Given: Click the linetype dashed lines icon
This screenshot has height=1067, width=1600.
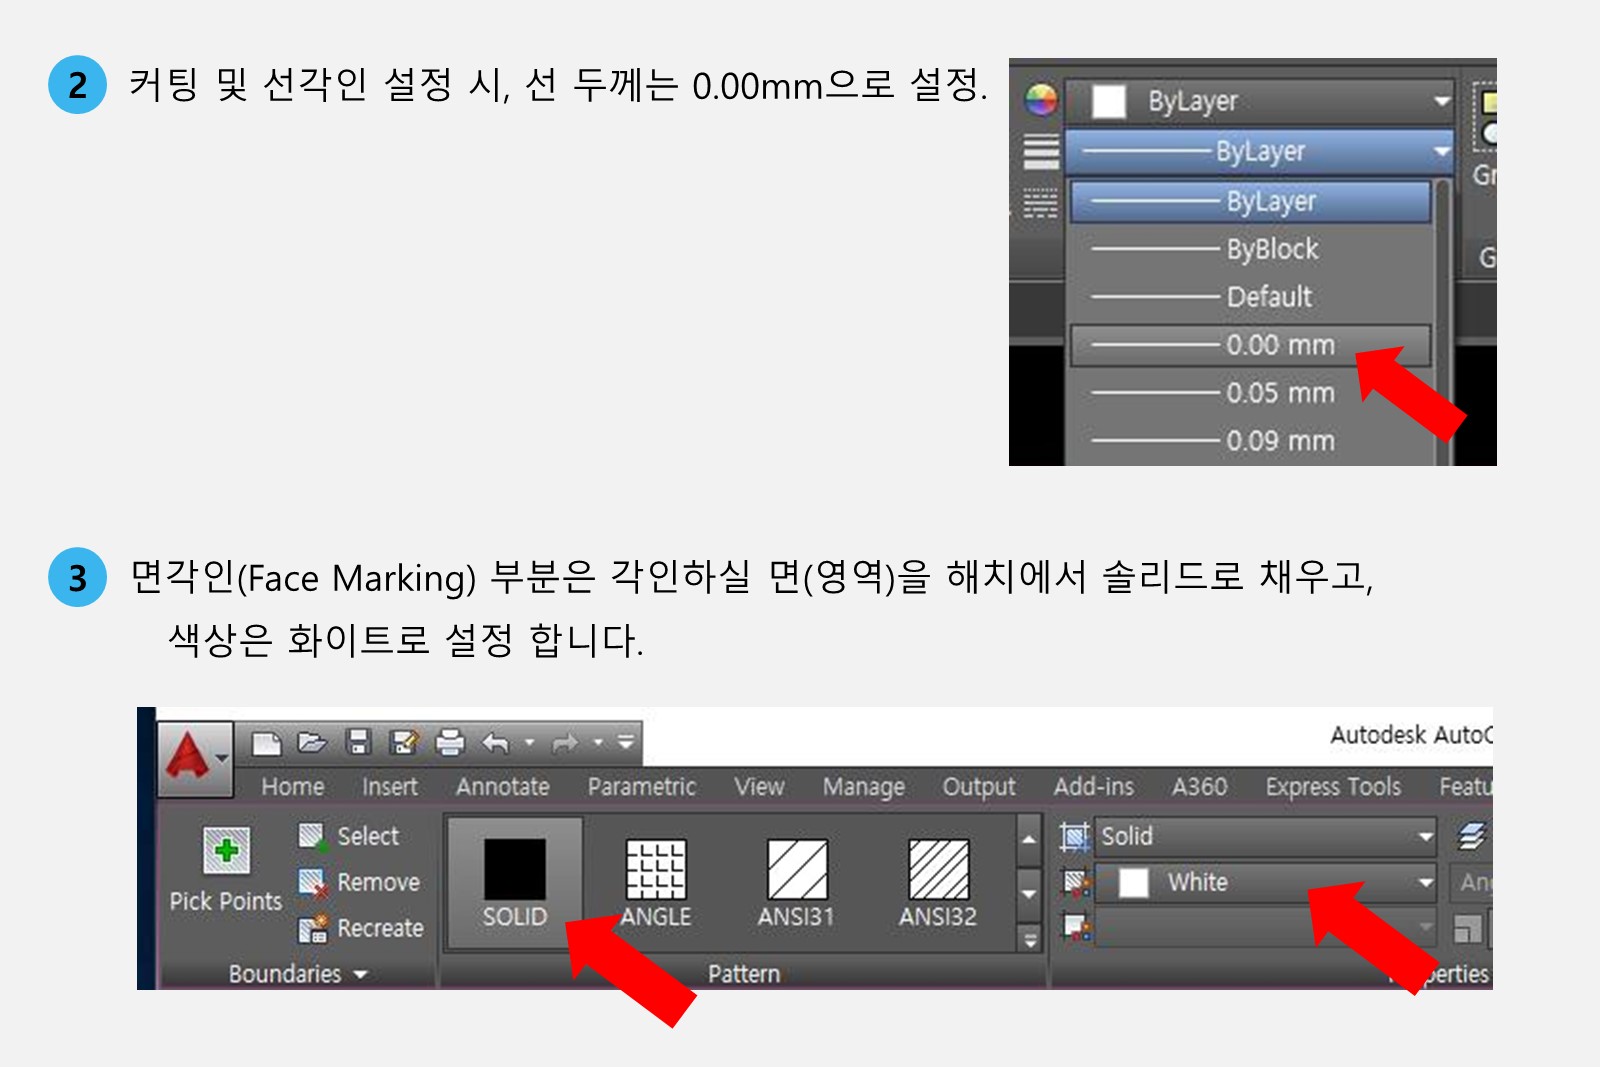Looking at the screenshot, I should click(x=1040, y=203).
